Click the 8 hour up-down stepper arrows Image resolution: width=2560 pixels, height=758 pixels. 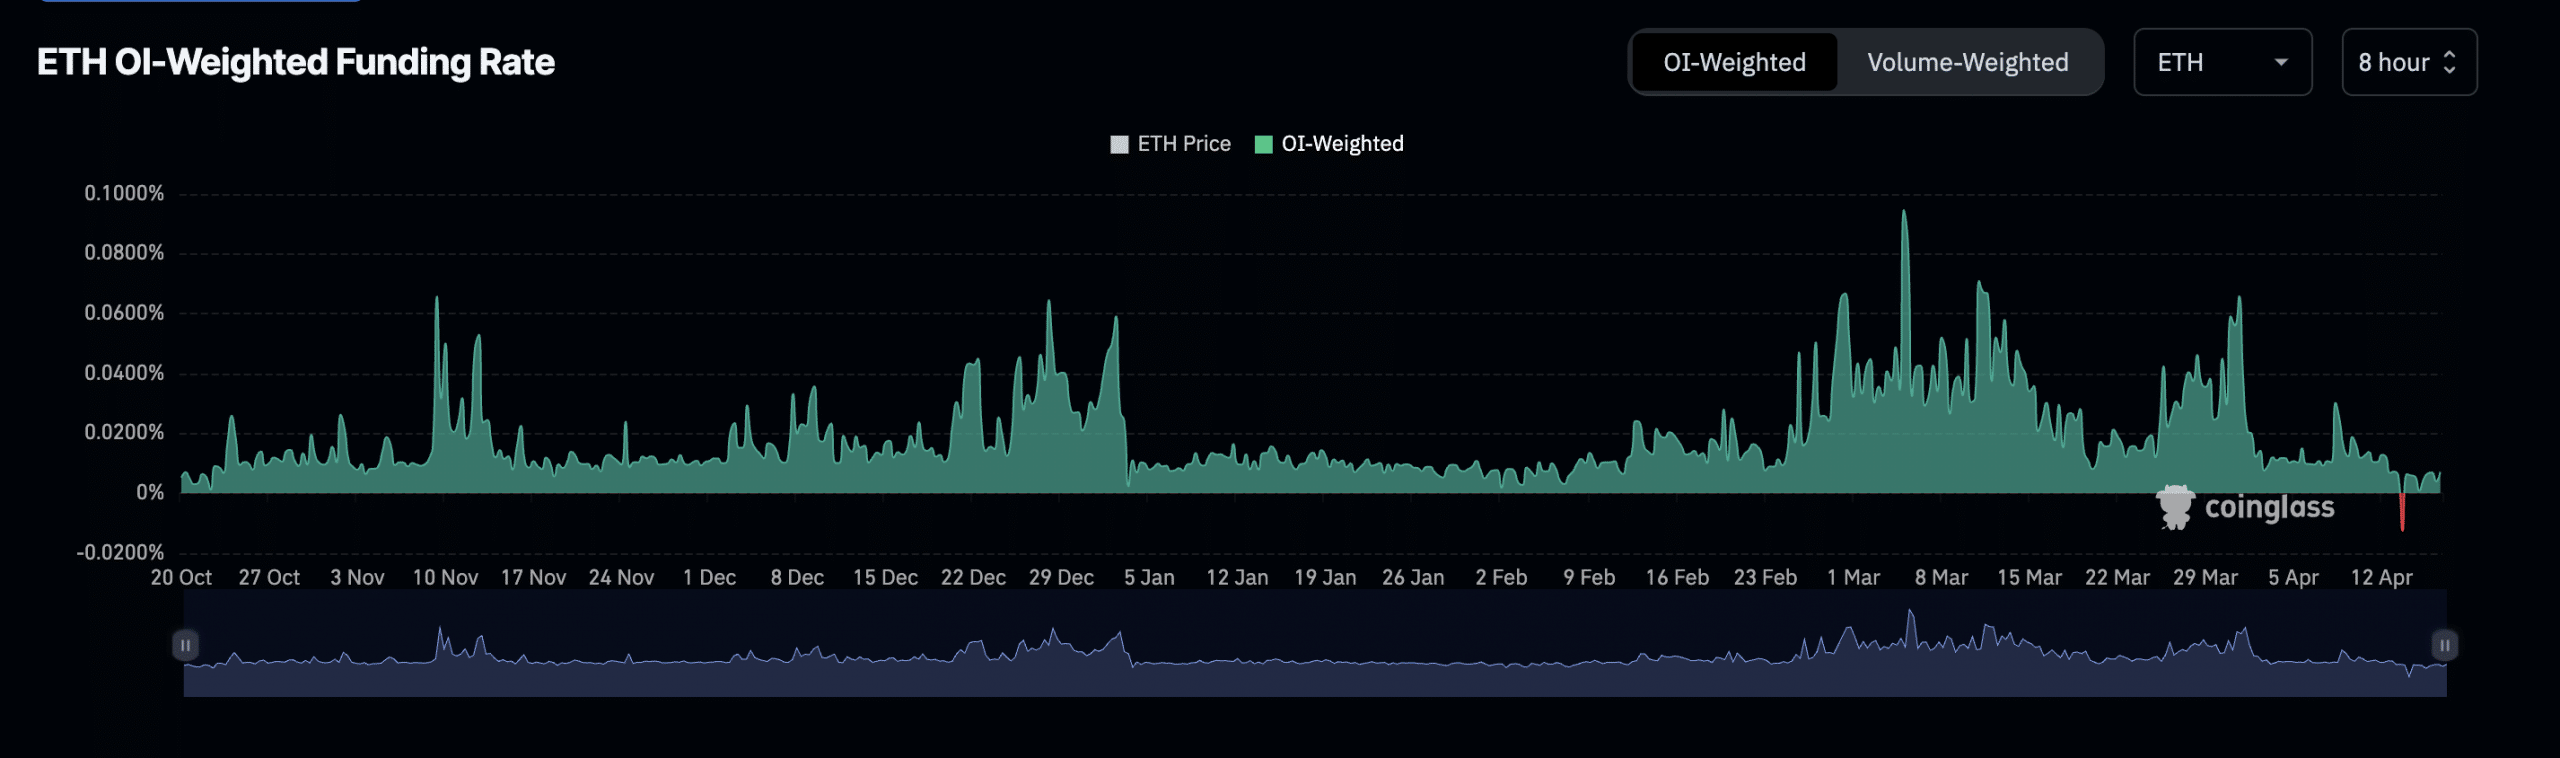coord(2449,62)
